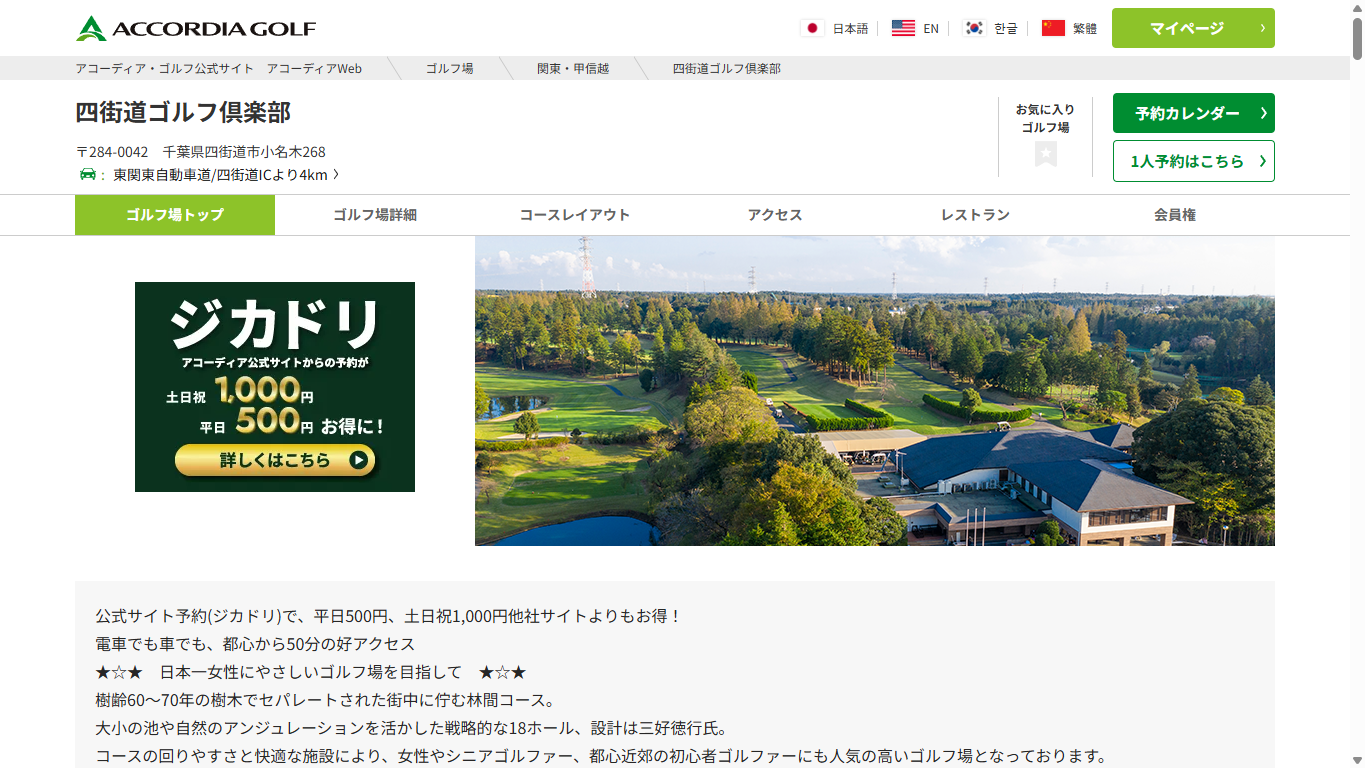Click breadcrumb アコーディア・ゴルフ公式サイト アコーディアWeb
This screenshot has height=768, width=1365.
tap(219, 69)
